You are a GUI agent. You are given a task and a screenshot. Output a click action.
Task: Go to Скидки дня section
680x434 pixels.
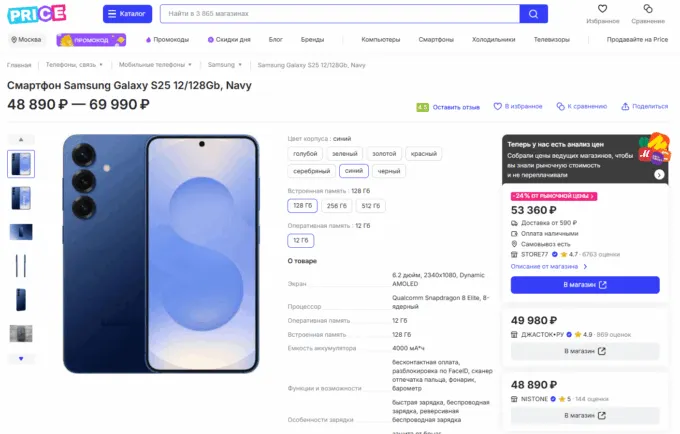[229, 40]
